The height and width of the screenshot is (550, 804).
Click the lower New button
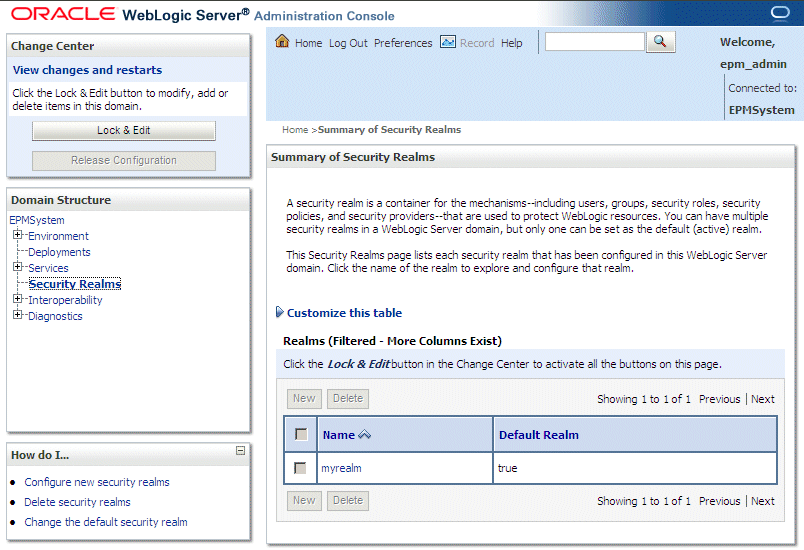click(304, 500)
